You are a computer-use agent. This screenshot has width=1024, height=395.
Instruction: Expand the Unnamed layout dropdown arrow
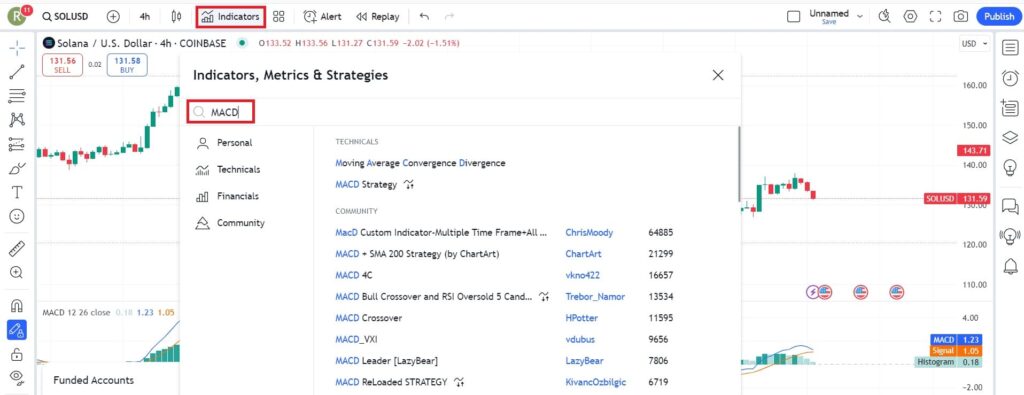[x=859, y=16]
